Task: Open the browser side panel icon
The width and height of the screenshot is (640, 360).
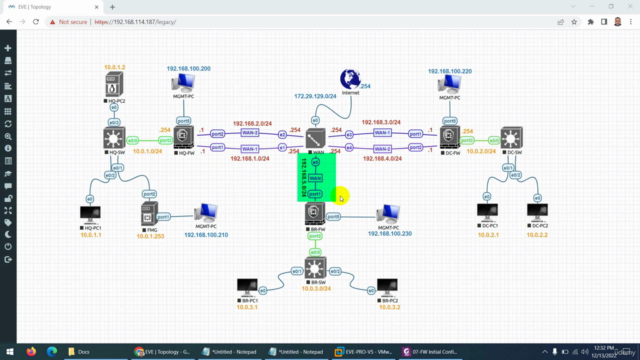Action: (604, 22)
